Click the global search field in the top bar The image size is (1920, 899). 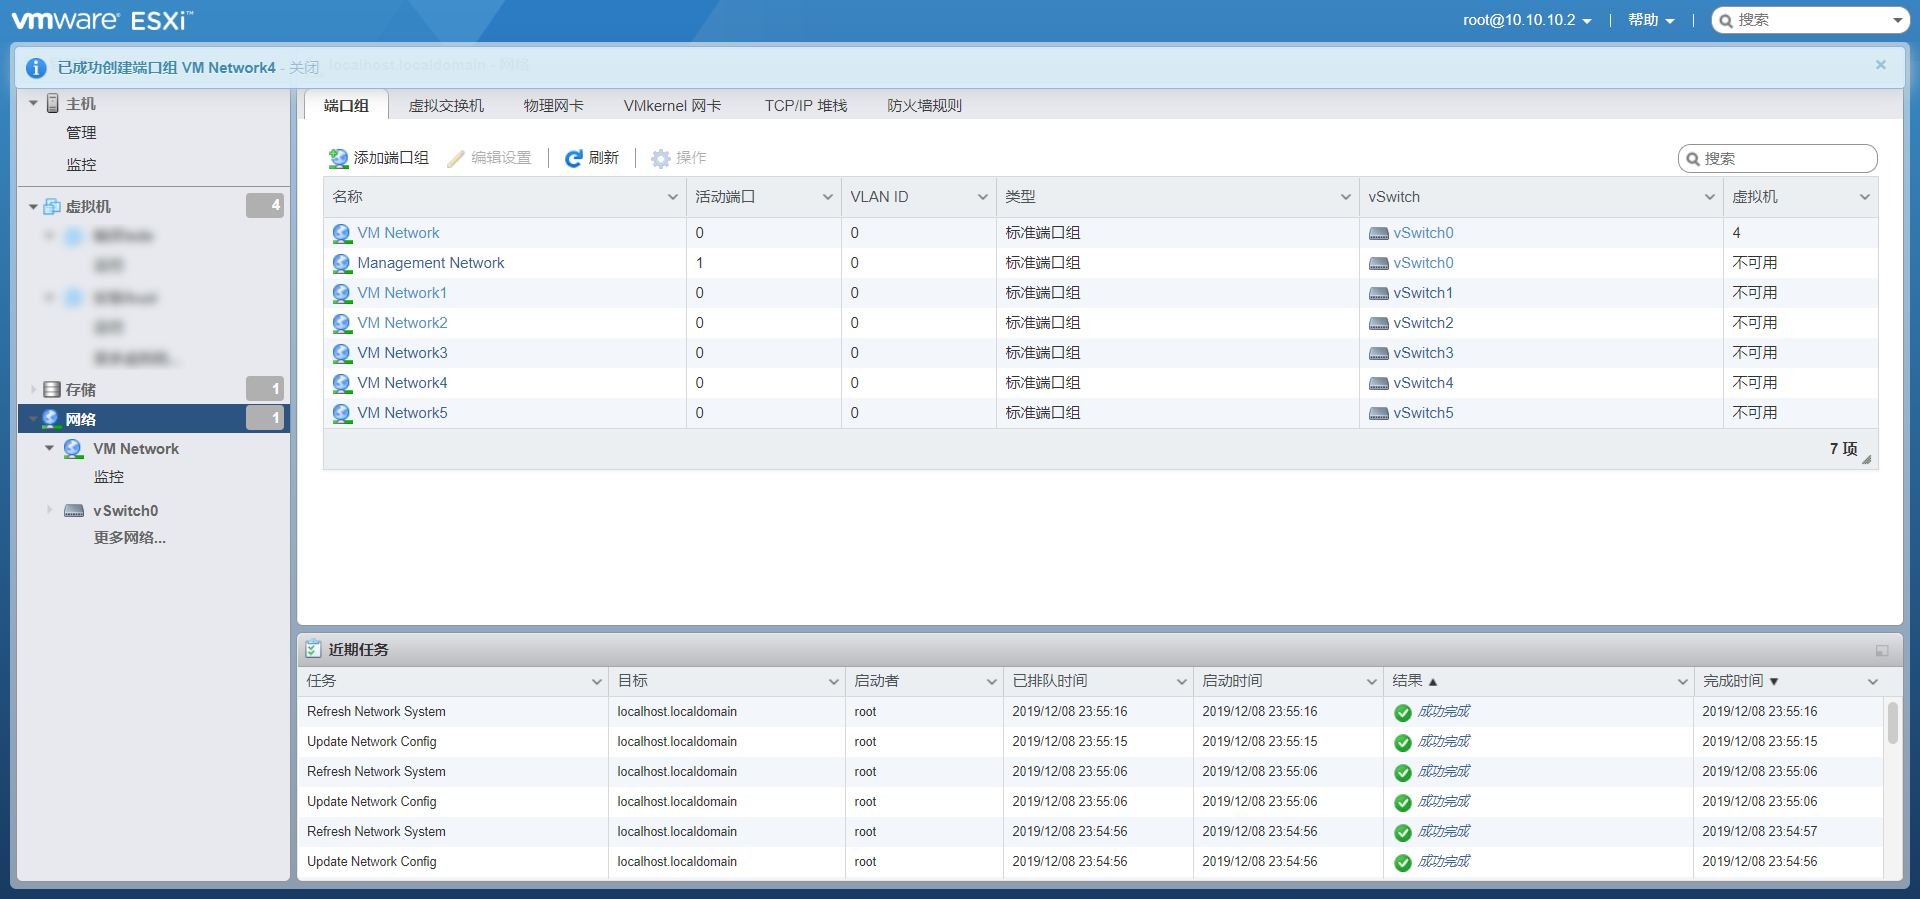click(x=1811, y=20)
